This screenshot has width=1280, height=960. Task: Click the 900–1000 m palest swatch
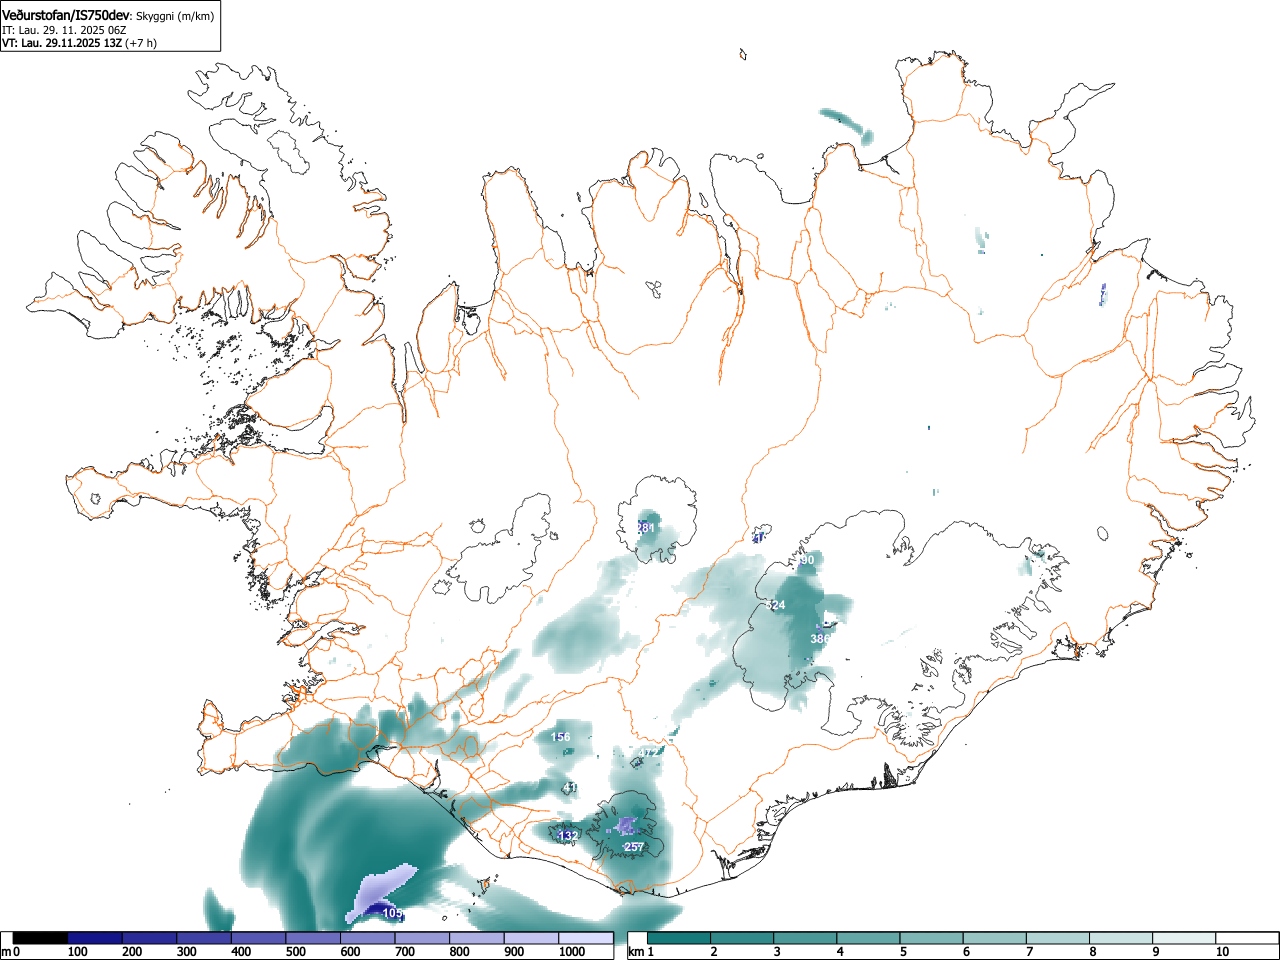(x=531, y=938)
